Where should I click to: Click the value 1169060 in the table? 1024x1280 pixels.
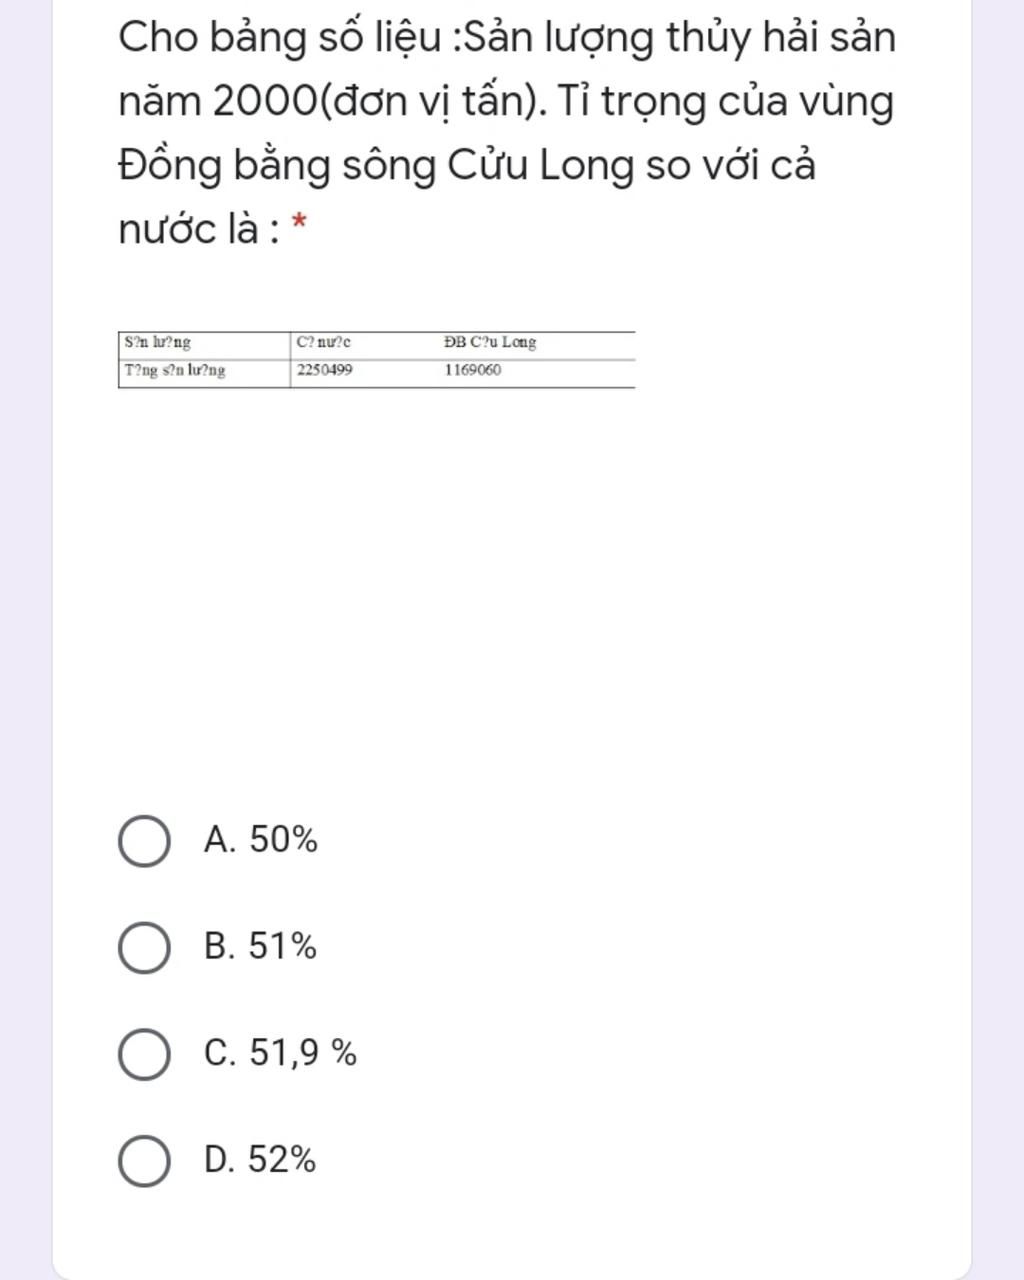point(473,370)
